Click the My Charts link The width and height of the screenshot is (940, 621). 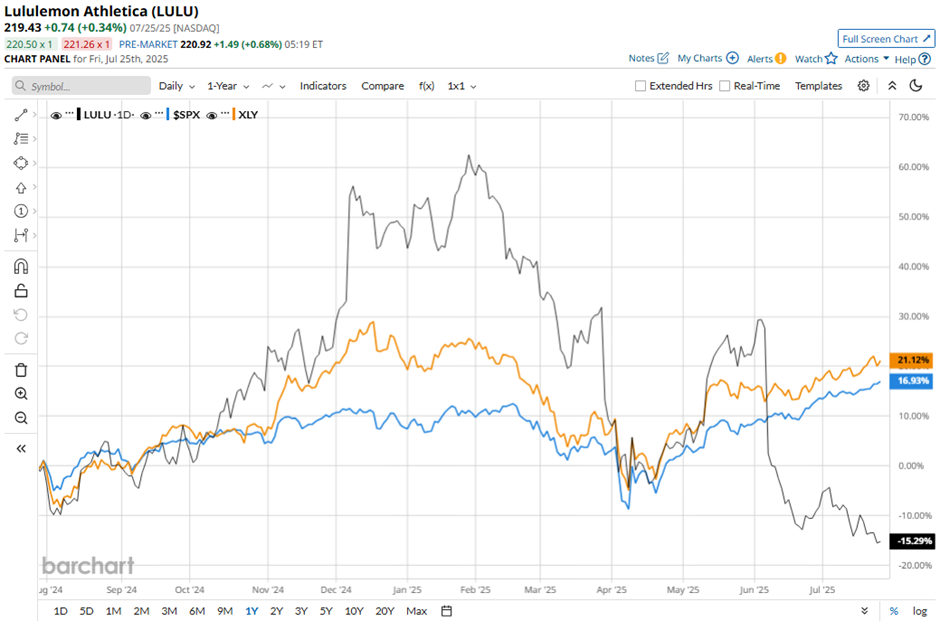coord(700,58)
